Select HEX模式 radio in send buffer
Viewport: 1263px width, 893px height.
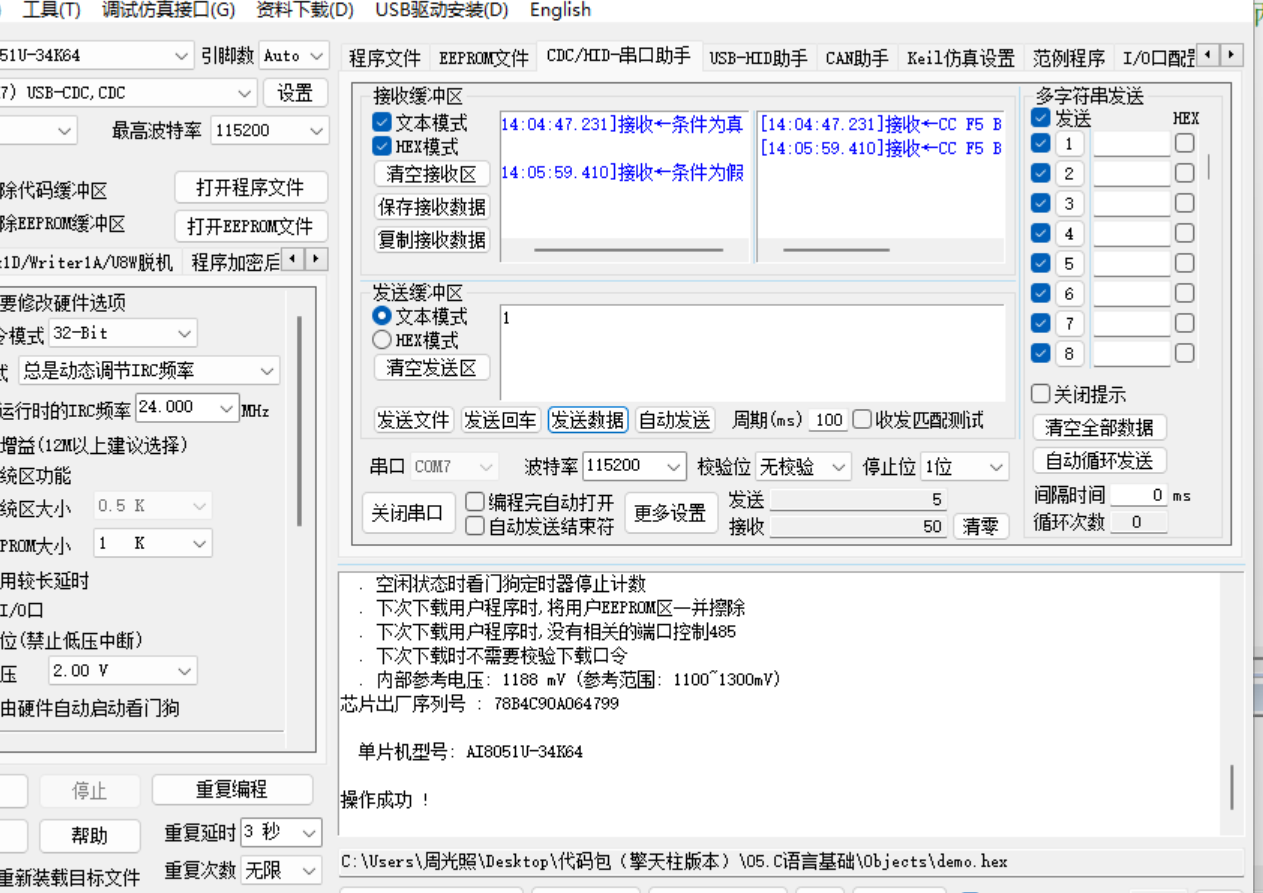[382, 340]
